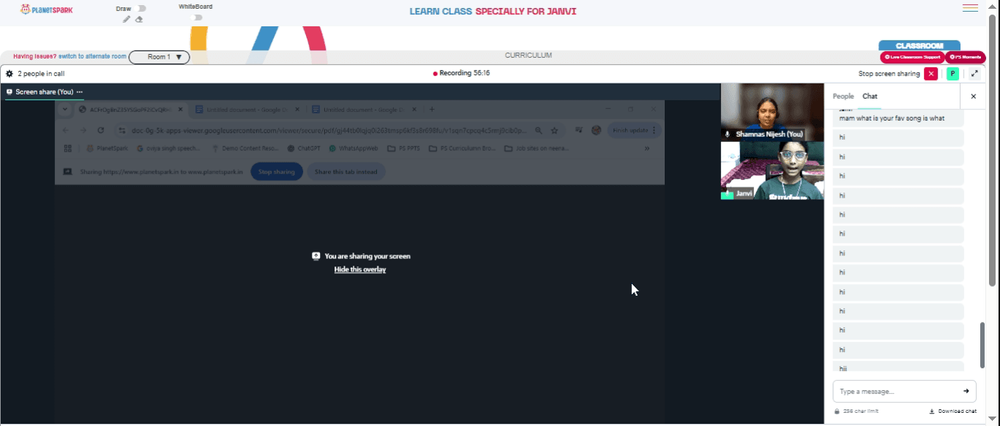This screenshot has width=1000, height=426.
Task: Close the second Untitled document tab
Action: point(416,110)
